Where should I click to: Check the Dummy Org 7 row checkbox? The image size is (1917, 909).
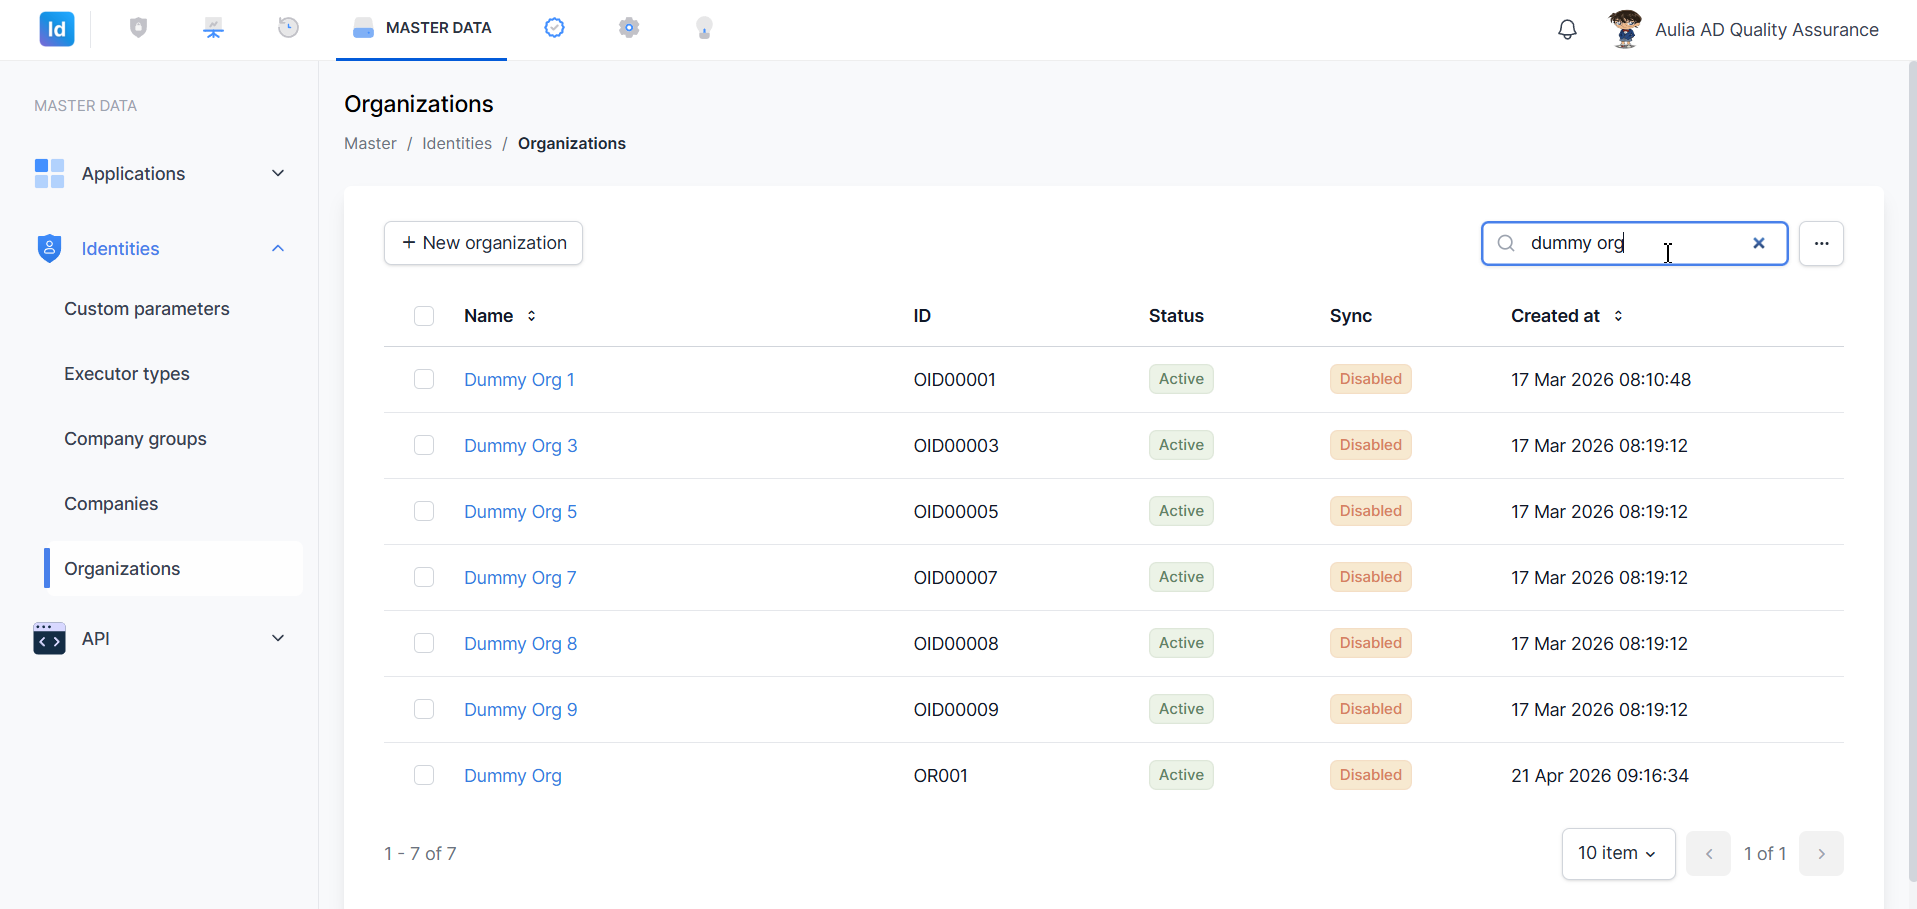click(424, 577)
